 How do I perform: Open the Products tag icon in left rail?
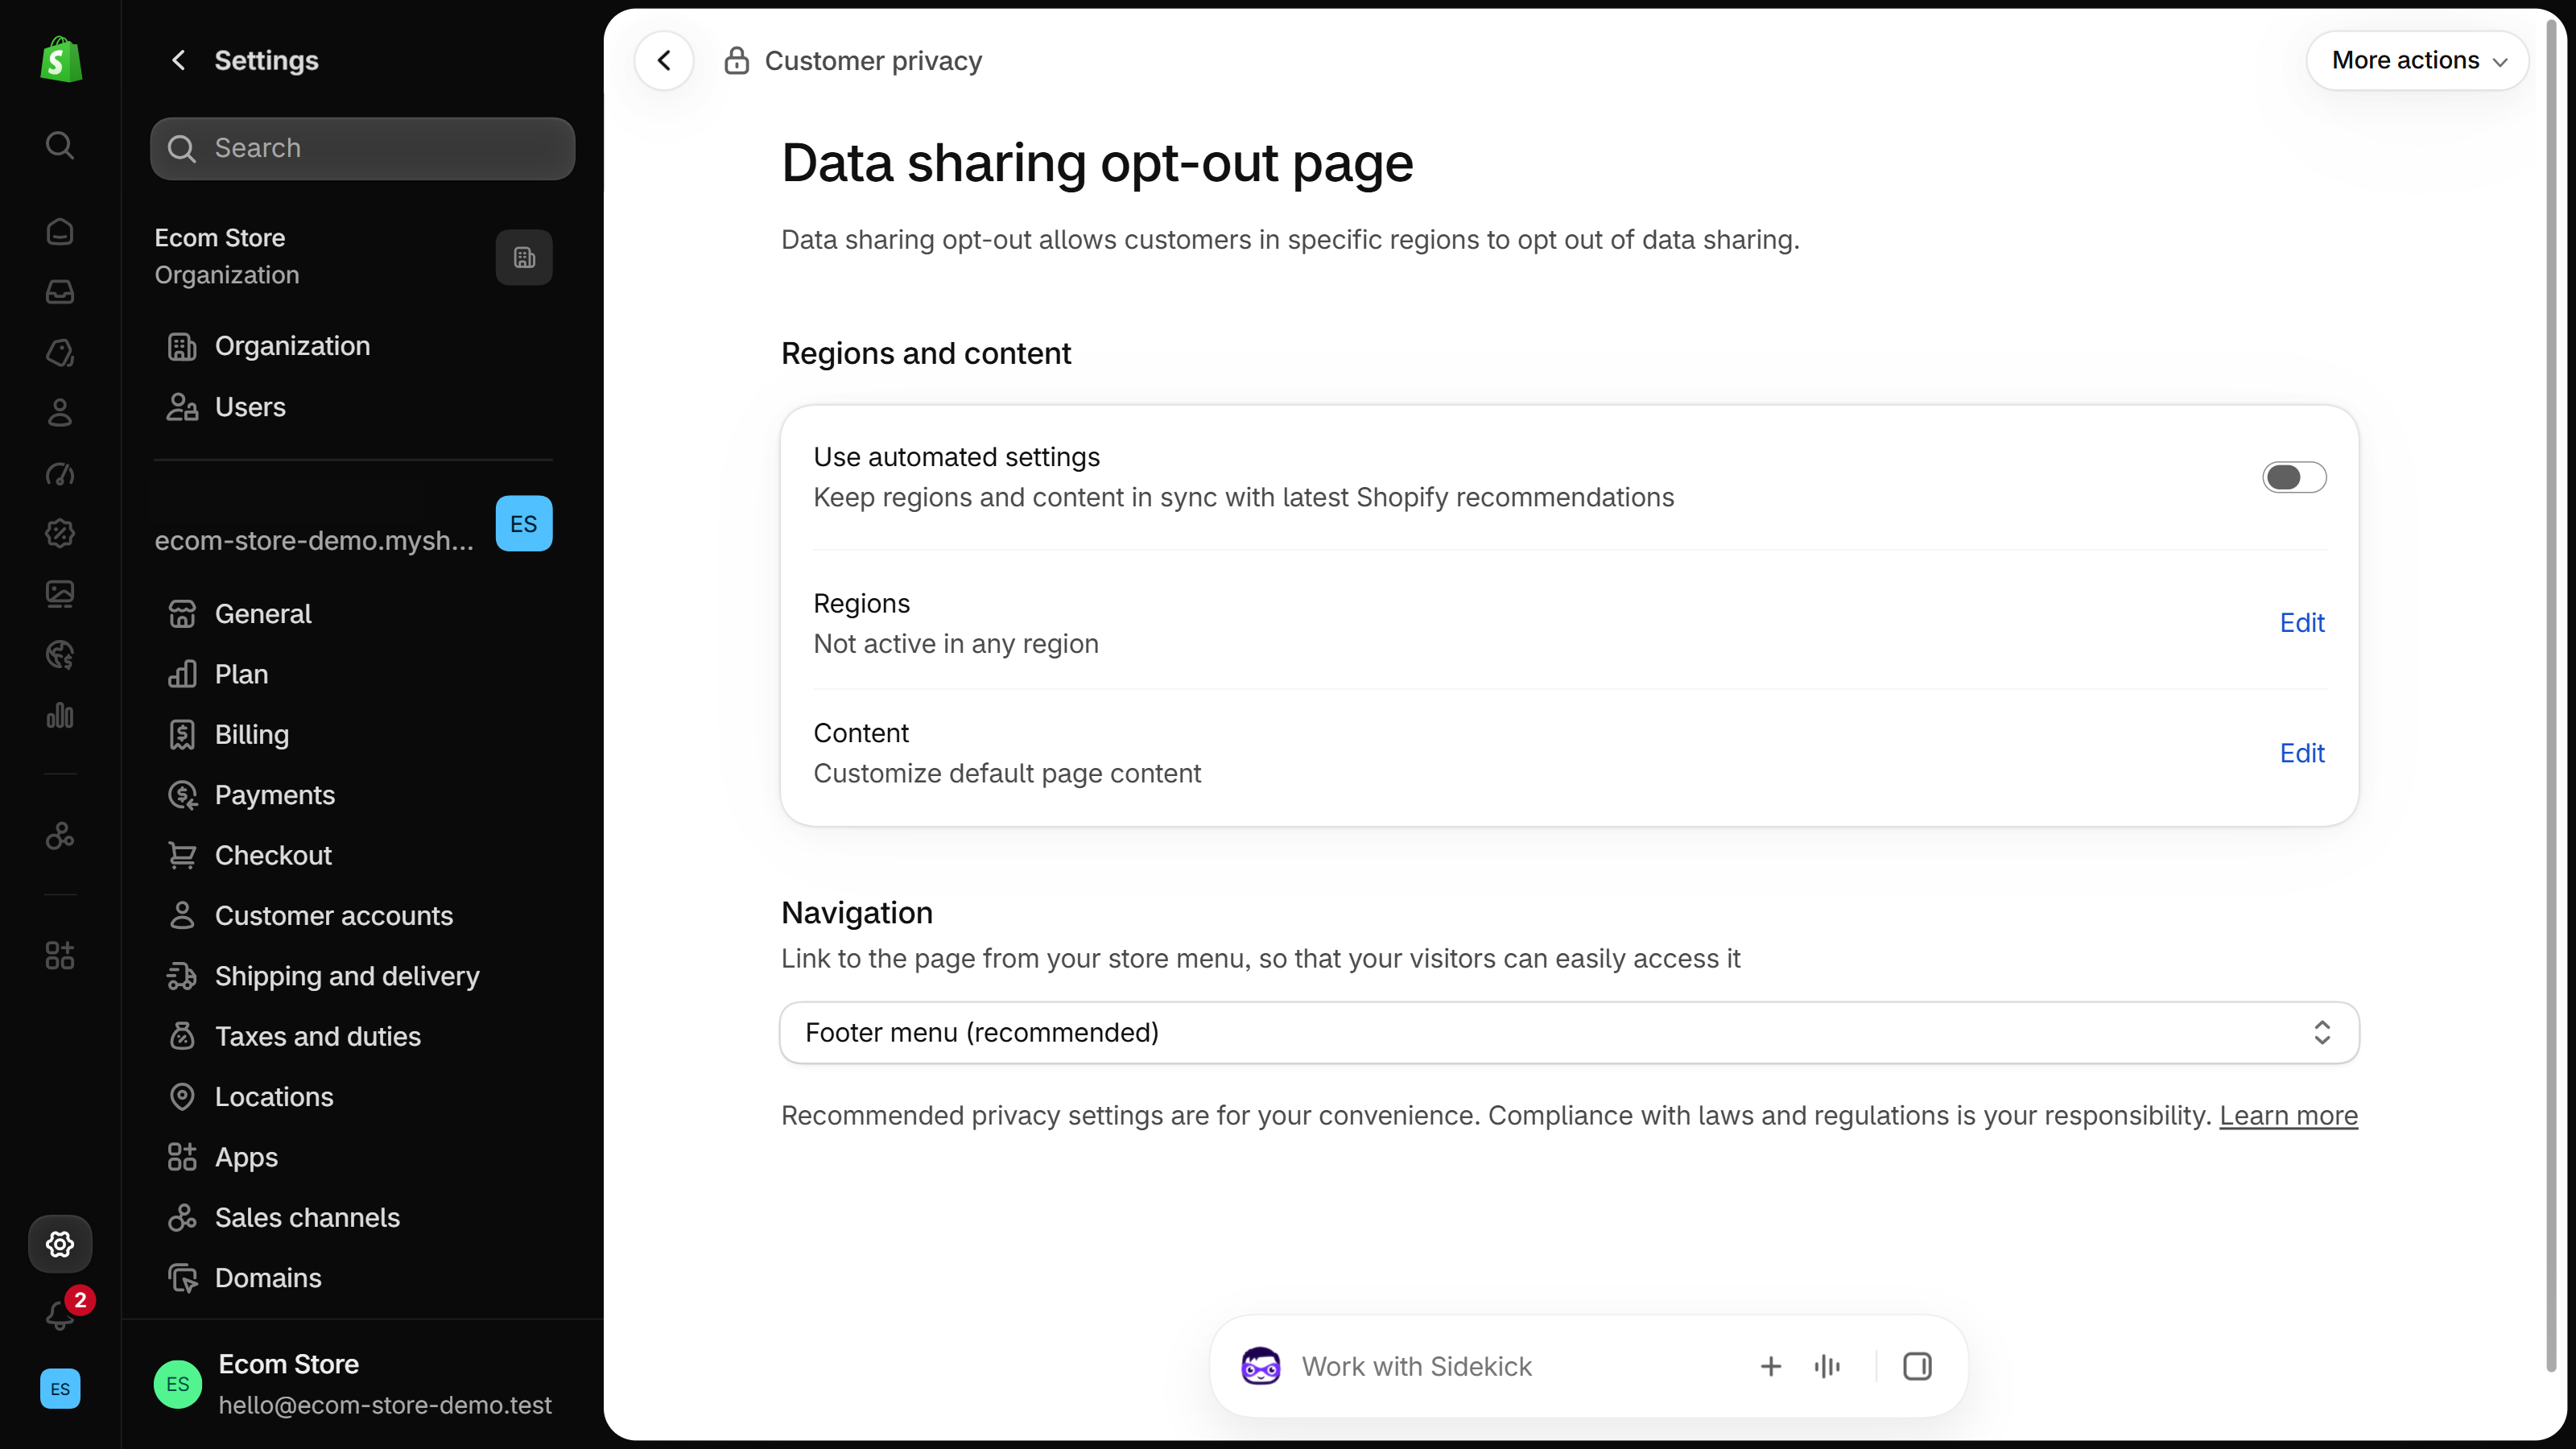[x=60, y=353]
